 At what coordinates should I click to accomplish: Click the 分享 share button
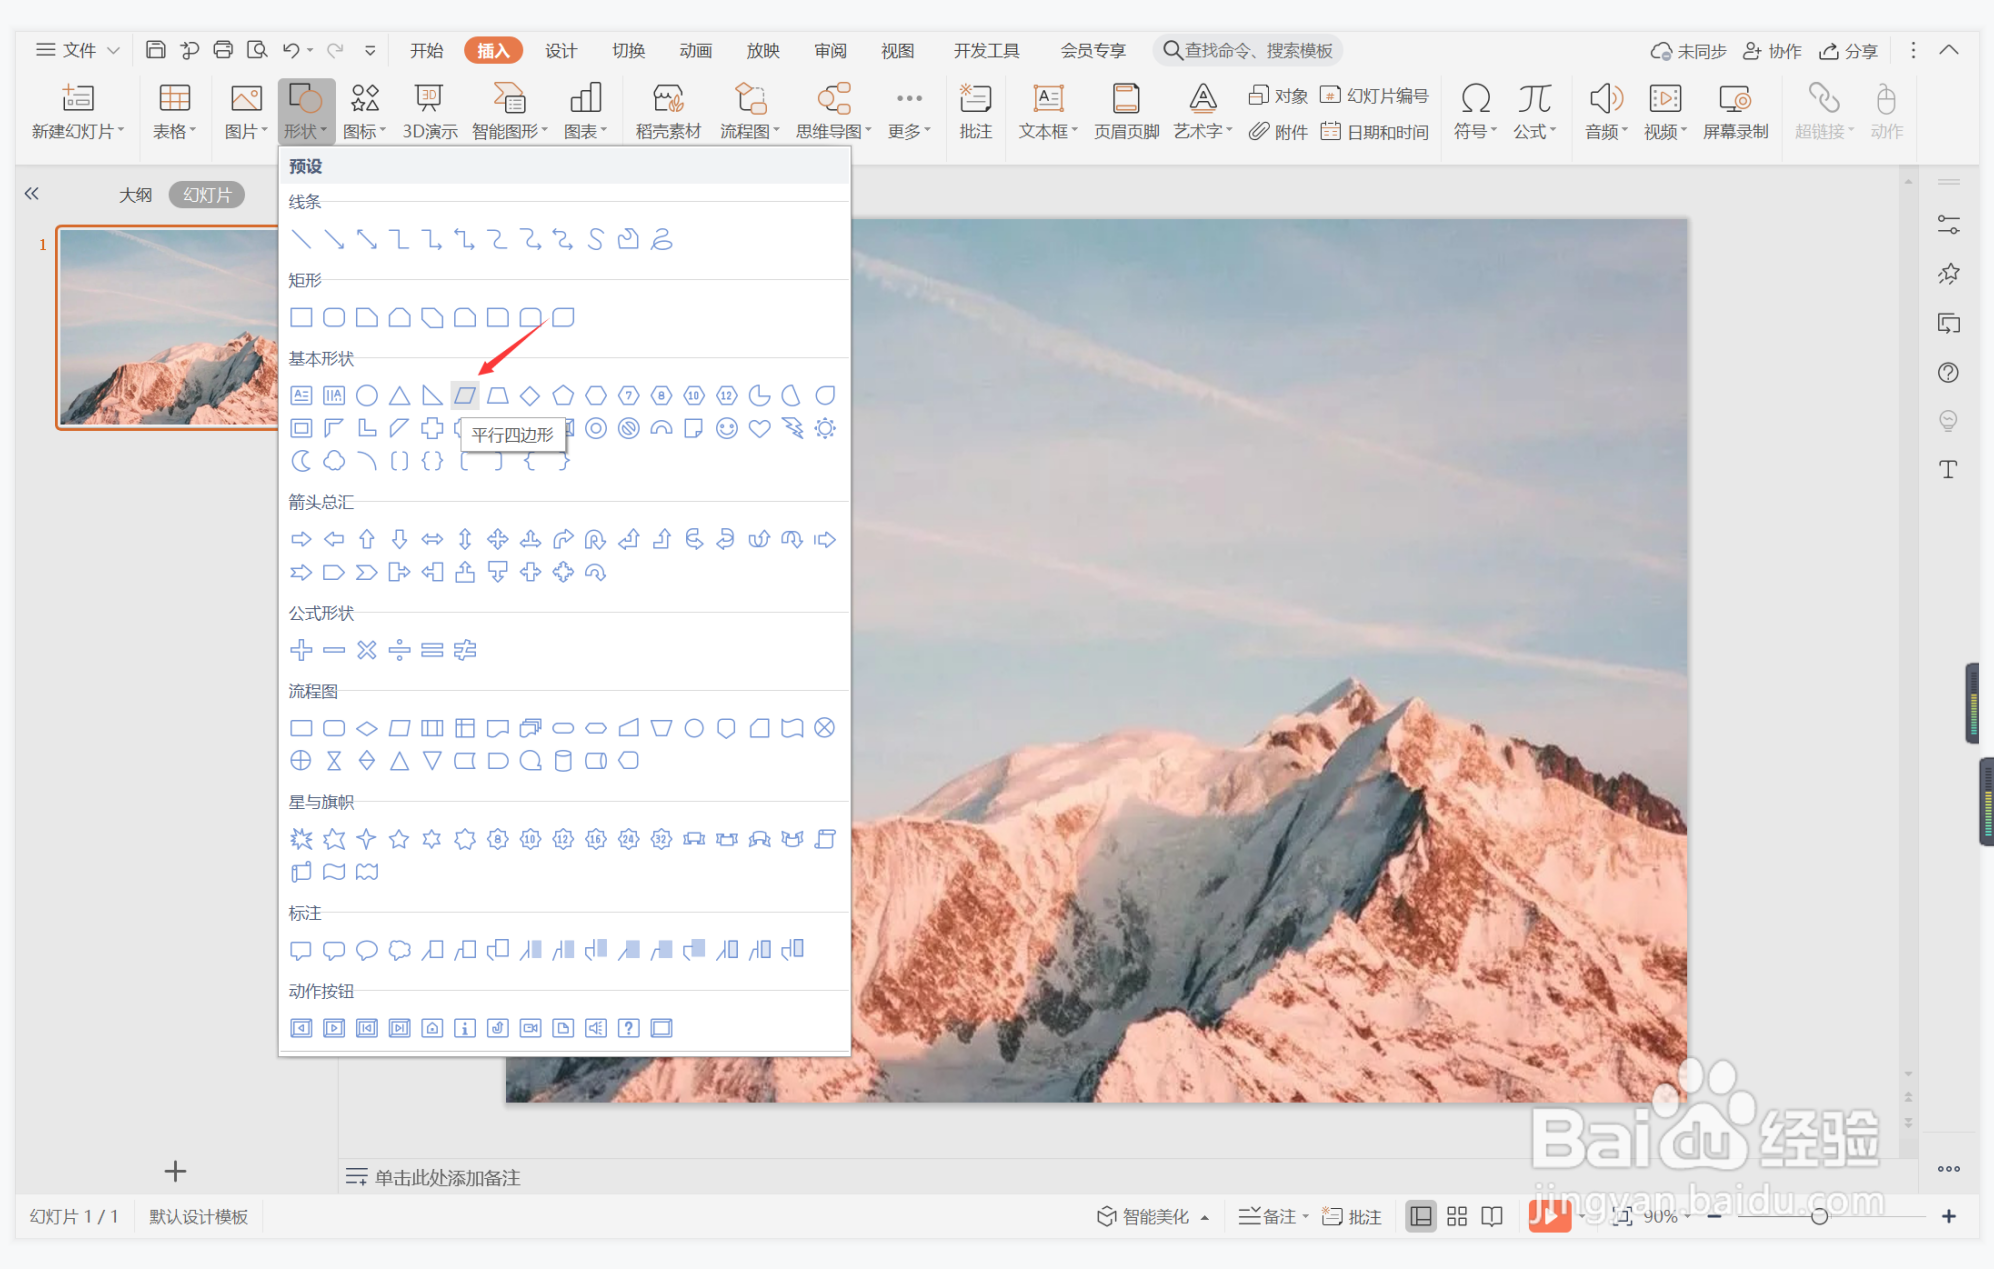coord(1849,50)
